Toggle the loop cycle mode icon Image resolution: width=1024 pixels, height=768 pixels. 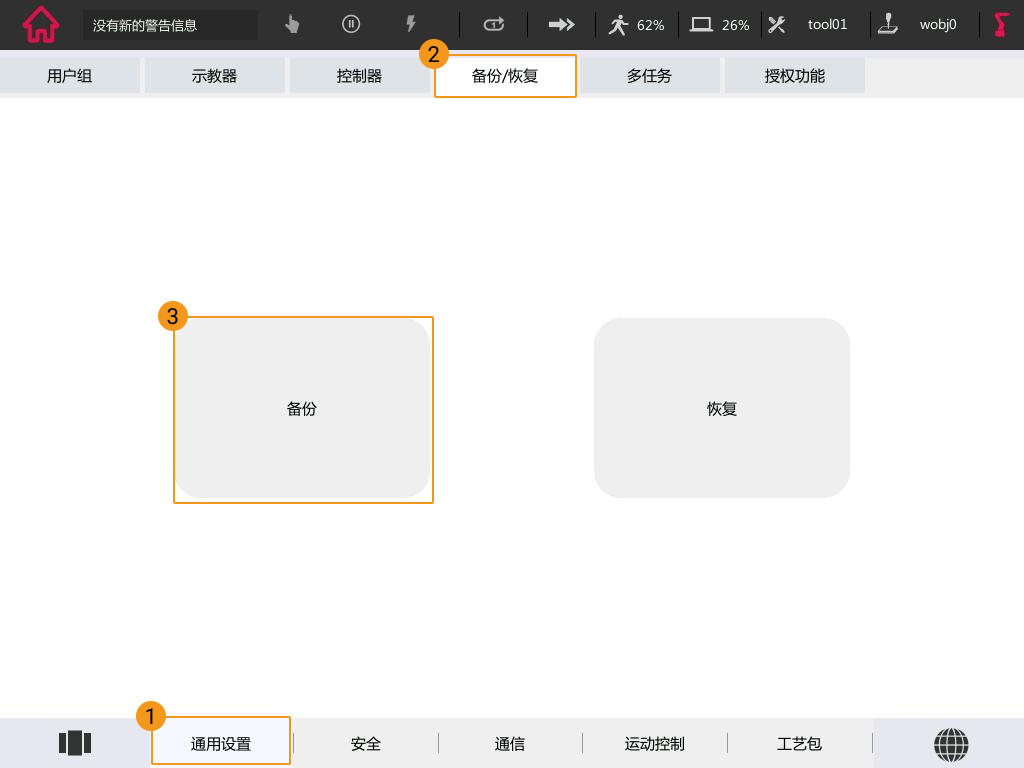494,25
